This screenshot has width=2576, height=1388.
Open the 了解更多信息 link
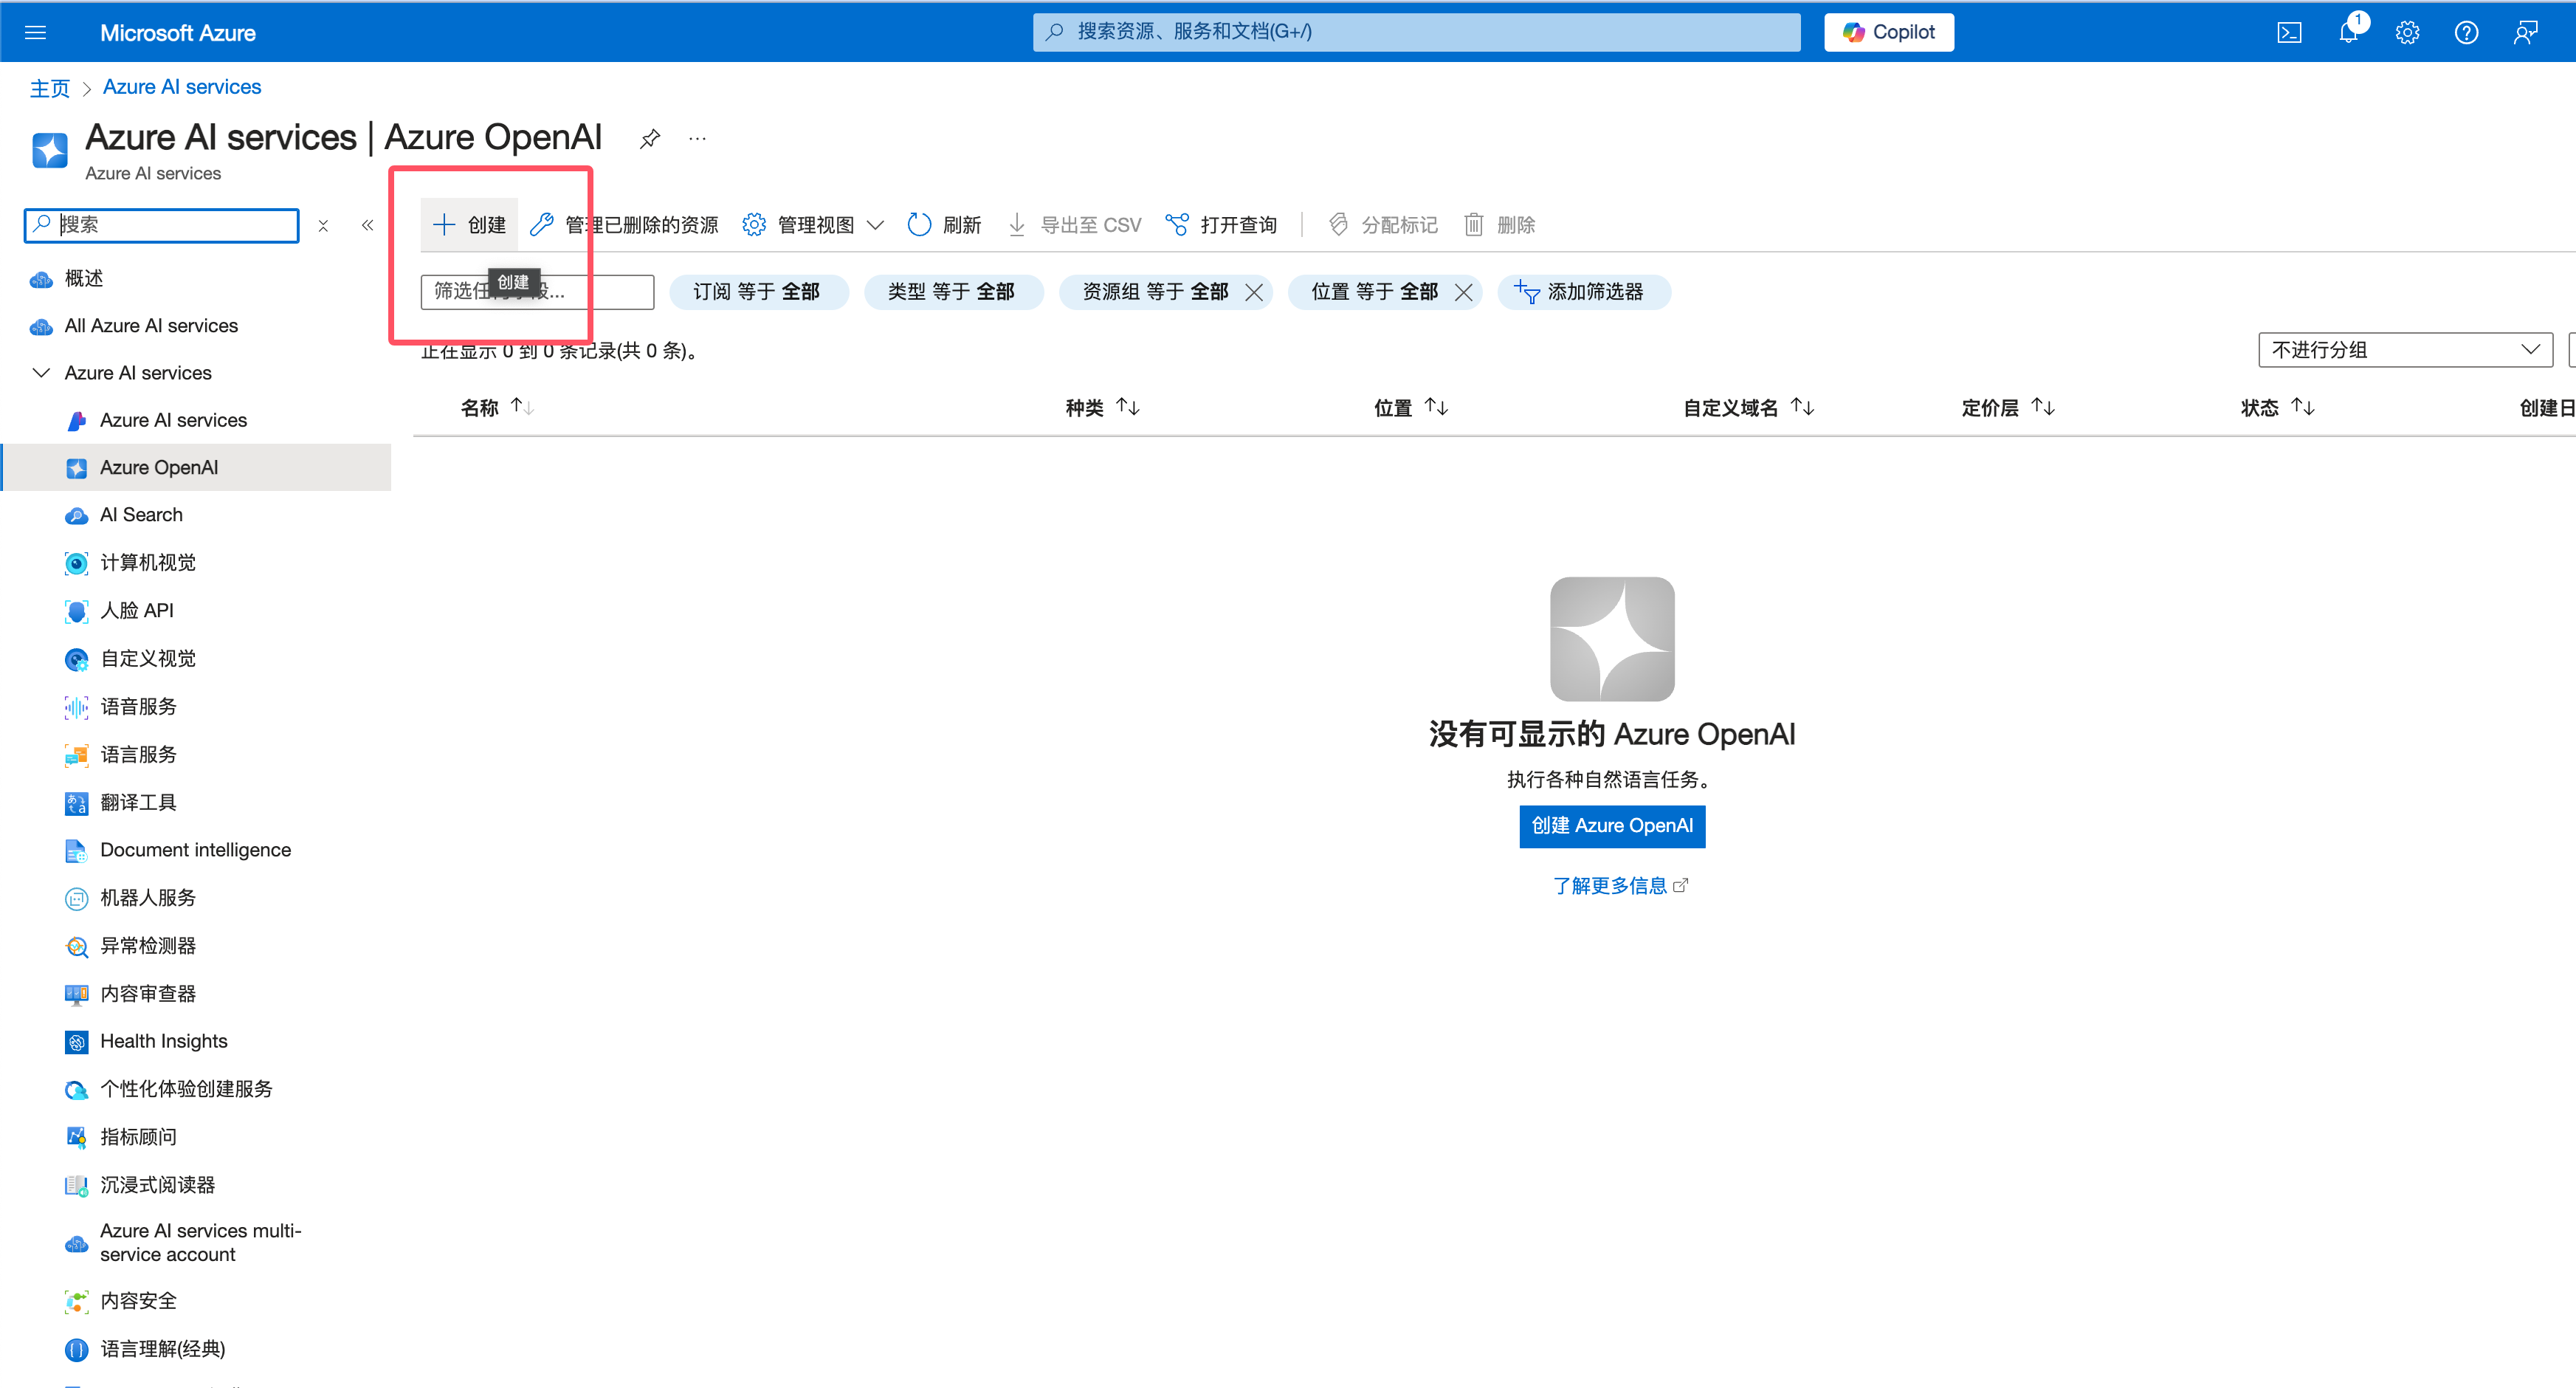click(1620, 886)
